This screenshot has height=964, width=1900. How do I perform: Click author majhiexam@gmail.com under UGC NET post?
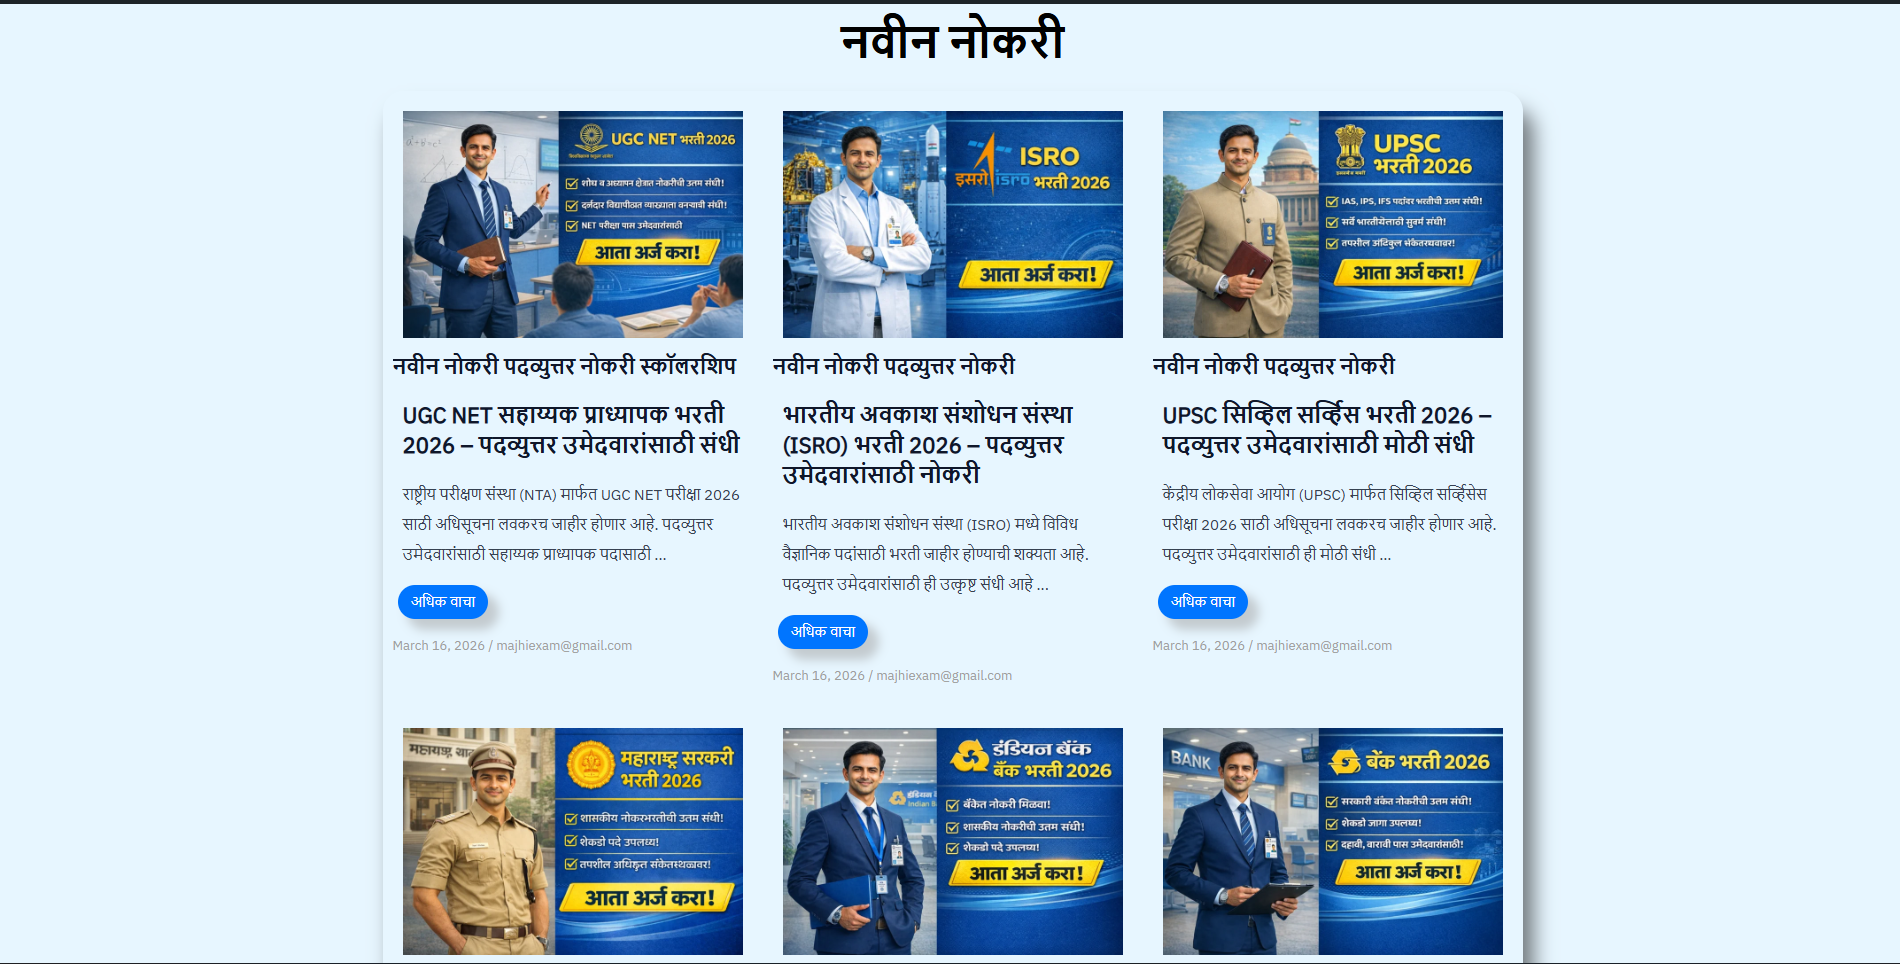564,646
